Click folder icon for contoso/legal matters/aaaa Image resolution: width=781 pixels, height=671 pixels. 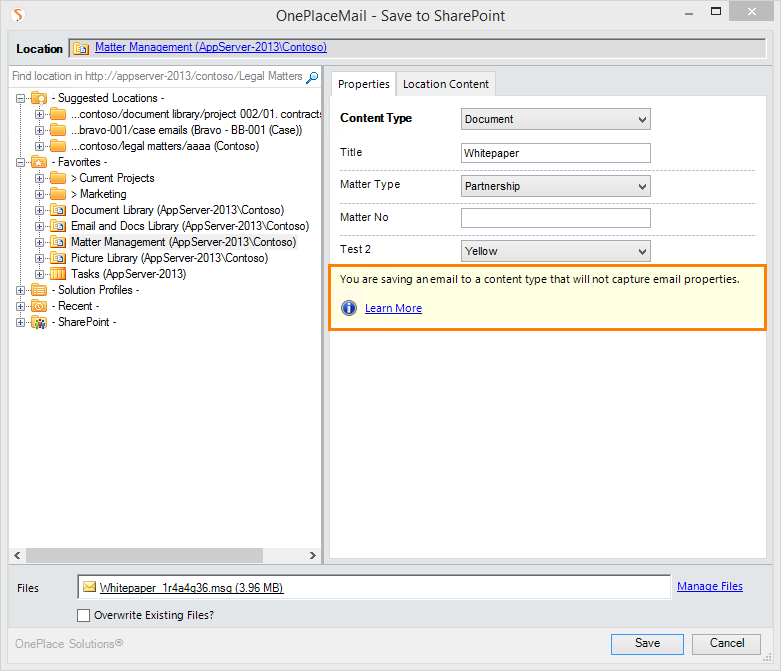[58, 146]
